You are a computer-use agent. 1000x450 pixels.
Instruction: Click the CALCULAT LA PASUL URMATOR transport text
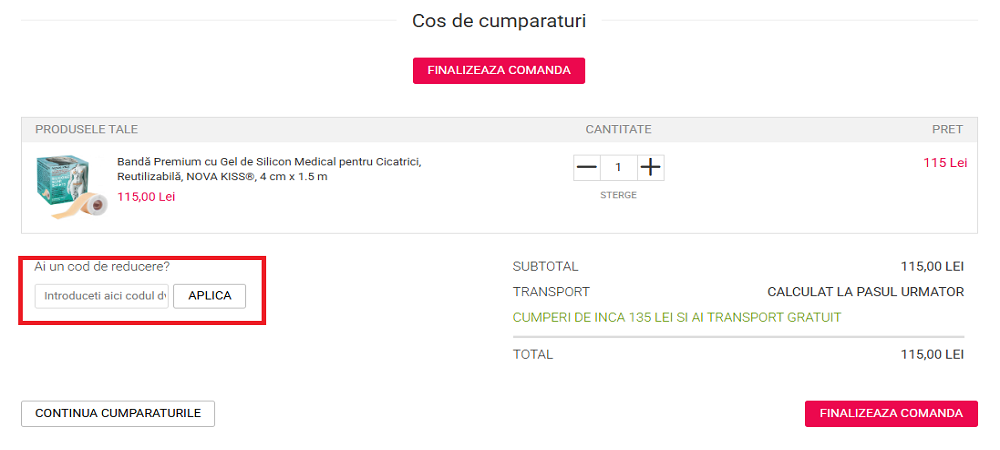[x=865, y=292]
